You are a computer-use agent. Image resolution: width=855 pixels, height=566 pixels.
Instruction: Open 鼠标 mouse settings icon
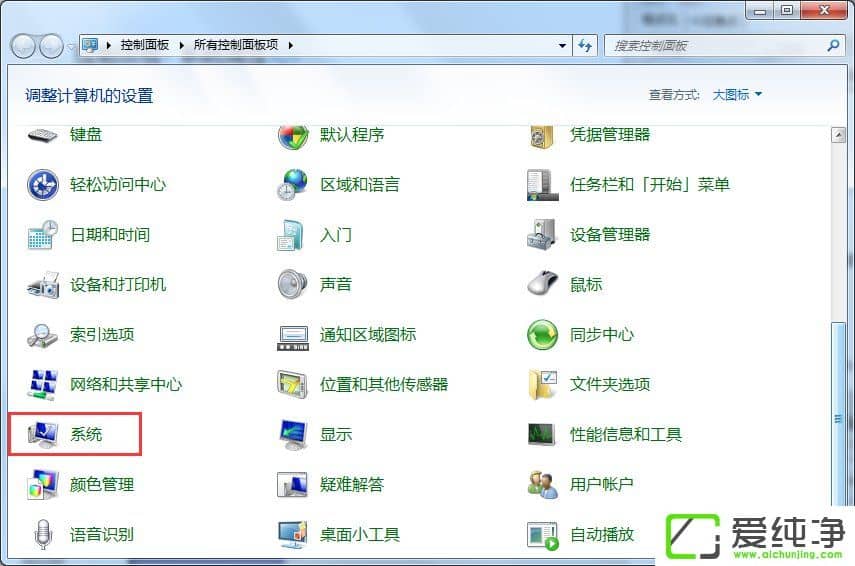point(542,285)
